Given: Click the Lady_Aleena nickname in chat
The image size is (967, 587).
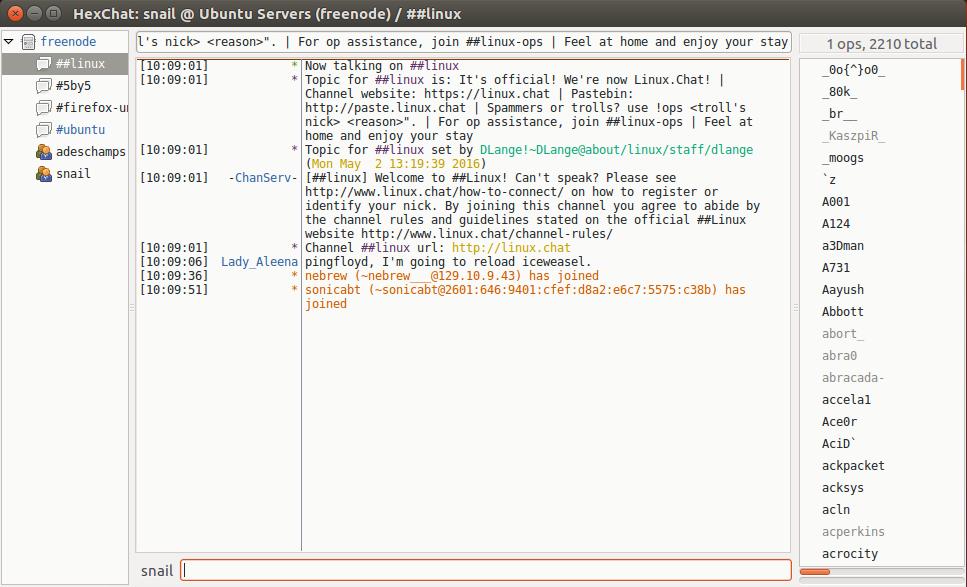Looking at the screenshot, I should [259, 262].
